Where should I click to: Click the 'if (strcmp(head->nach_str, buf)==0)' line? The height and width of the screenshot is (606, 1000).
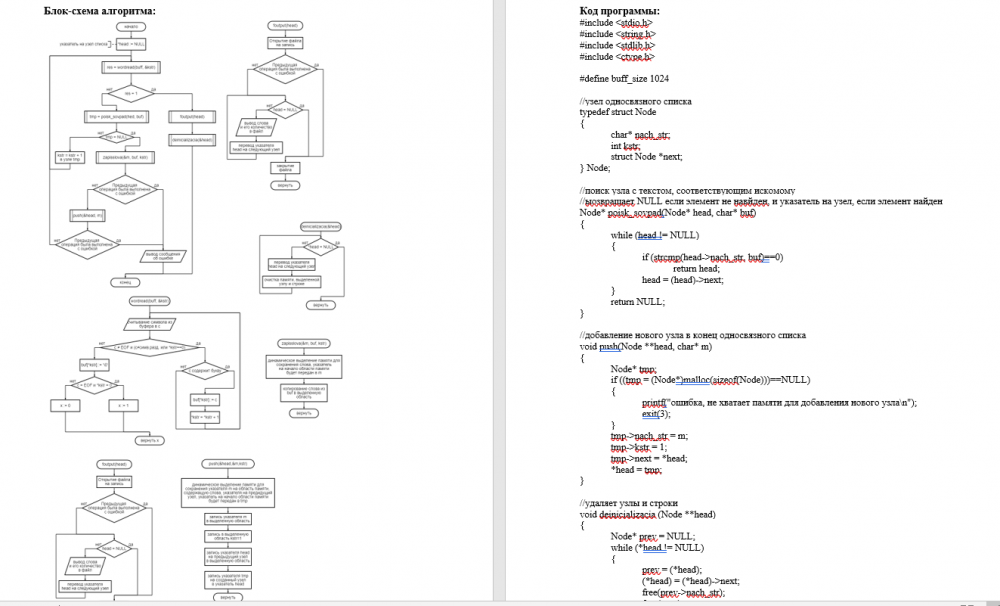coord(712,257)
